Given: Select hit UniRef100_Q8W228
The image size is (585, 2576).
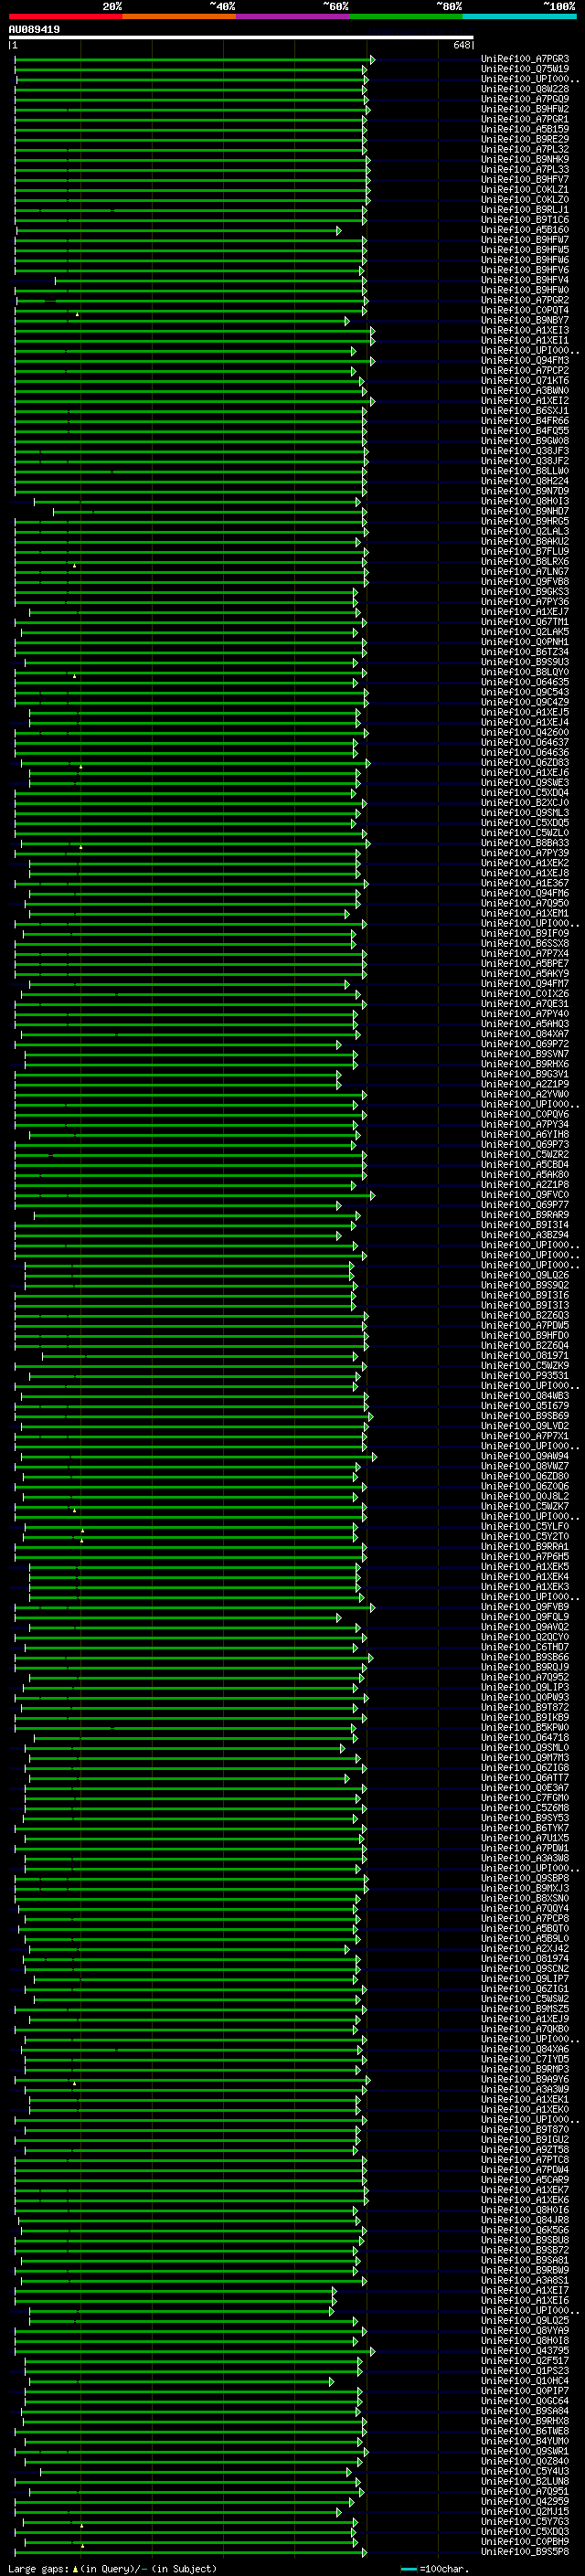Looking at the screenshot, I should point(525,89).
